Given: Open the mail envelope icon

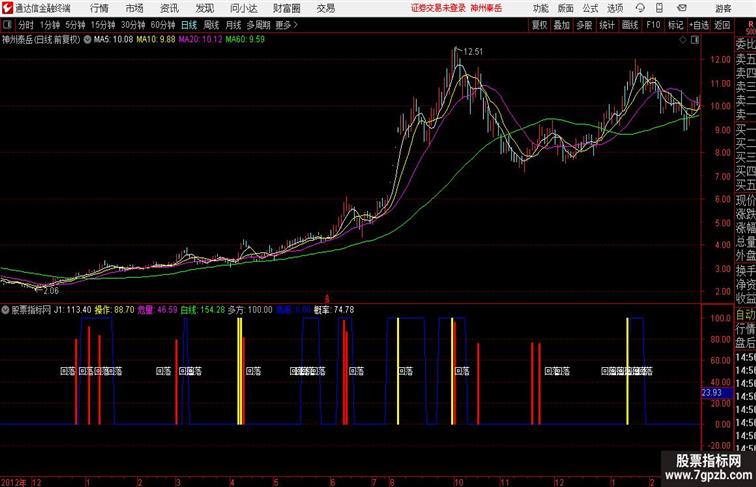Looking at the screenshot, I should (x=682, y=8).
